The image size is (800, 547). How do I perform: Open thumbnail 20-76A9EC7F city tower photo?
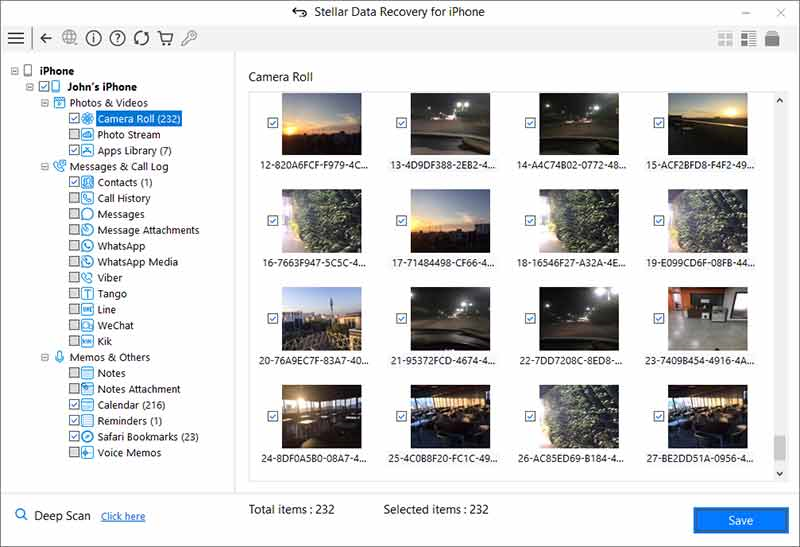click(321, 318)
